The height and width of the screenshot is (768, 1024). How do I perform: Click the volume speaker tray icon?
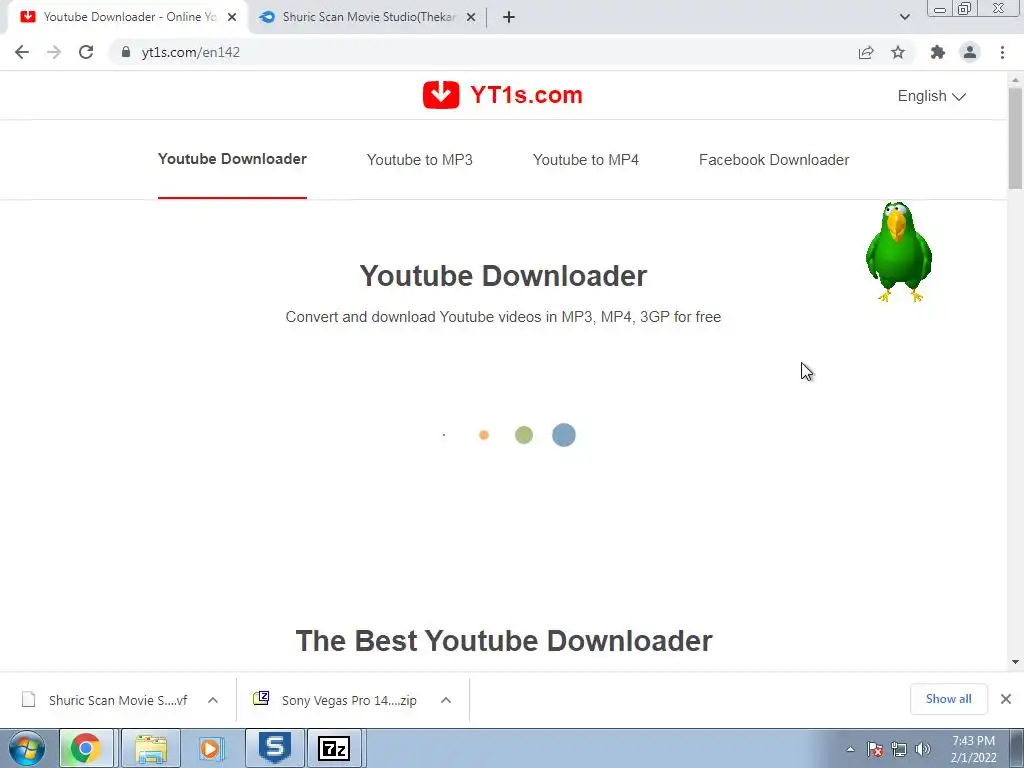pyautogui.click(x=922, y=749)
